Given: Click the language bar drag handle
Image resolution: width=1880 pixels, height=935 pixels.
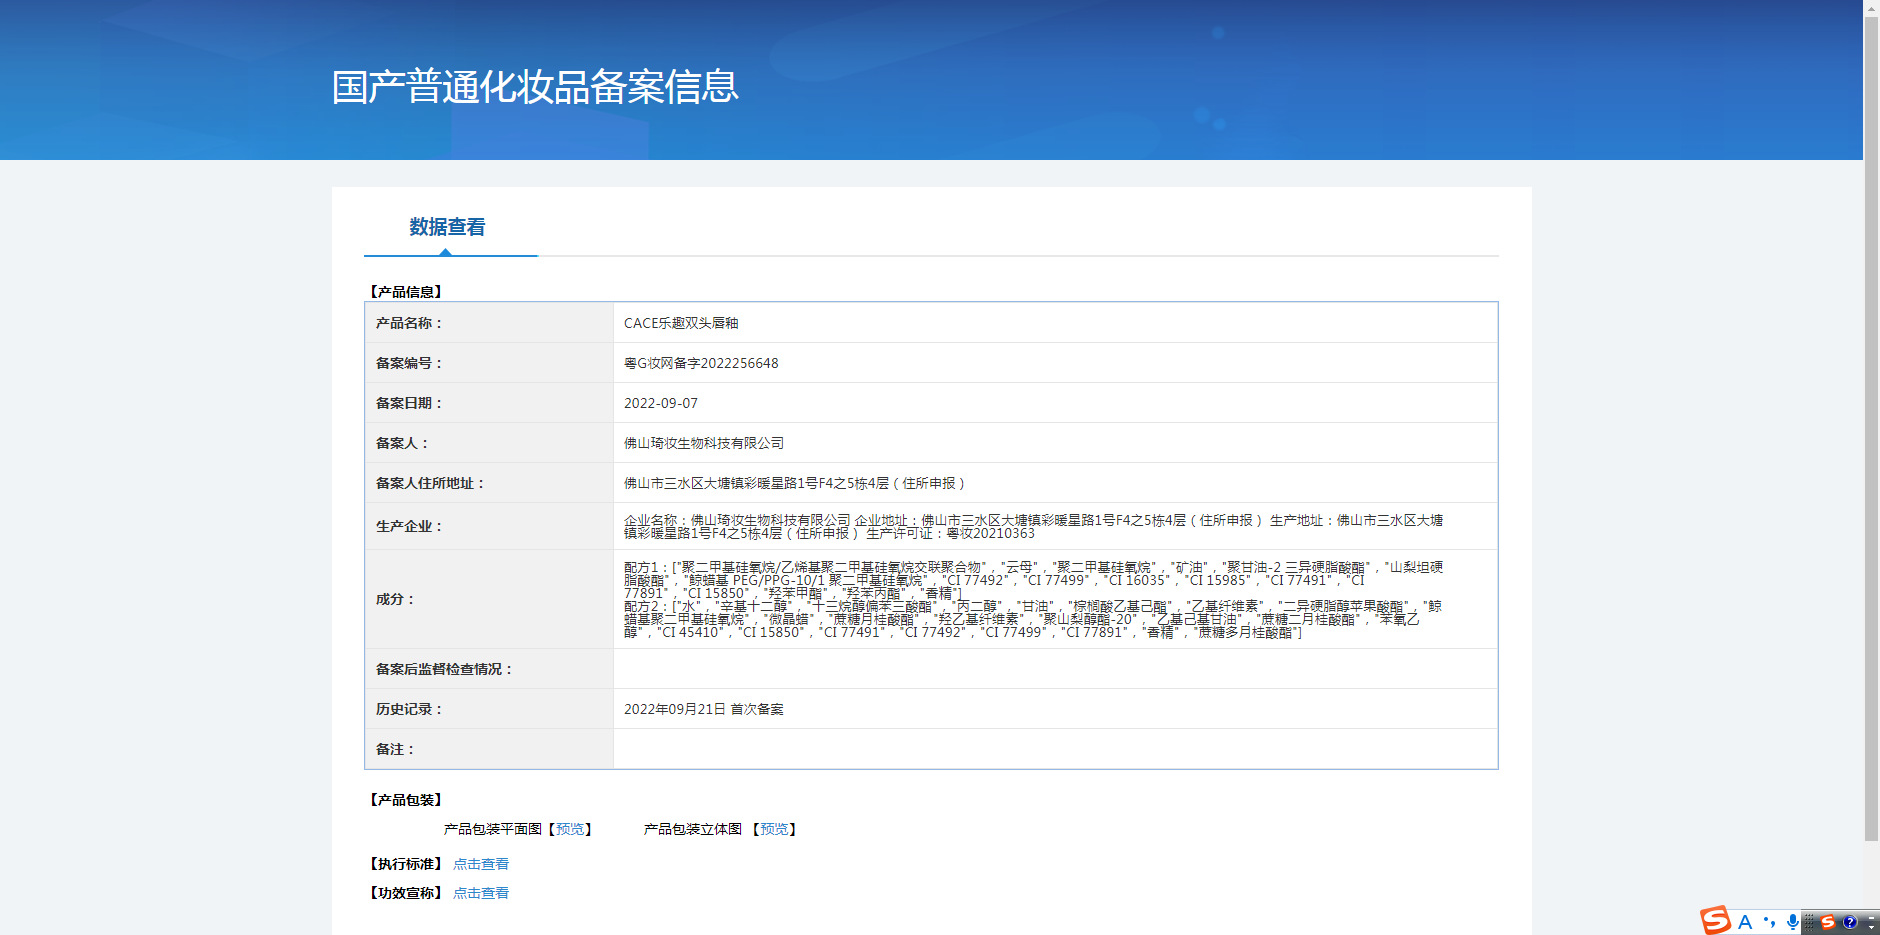Looking at the screenshot, I should tap(1808, 922).
